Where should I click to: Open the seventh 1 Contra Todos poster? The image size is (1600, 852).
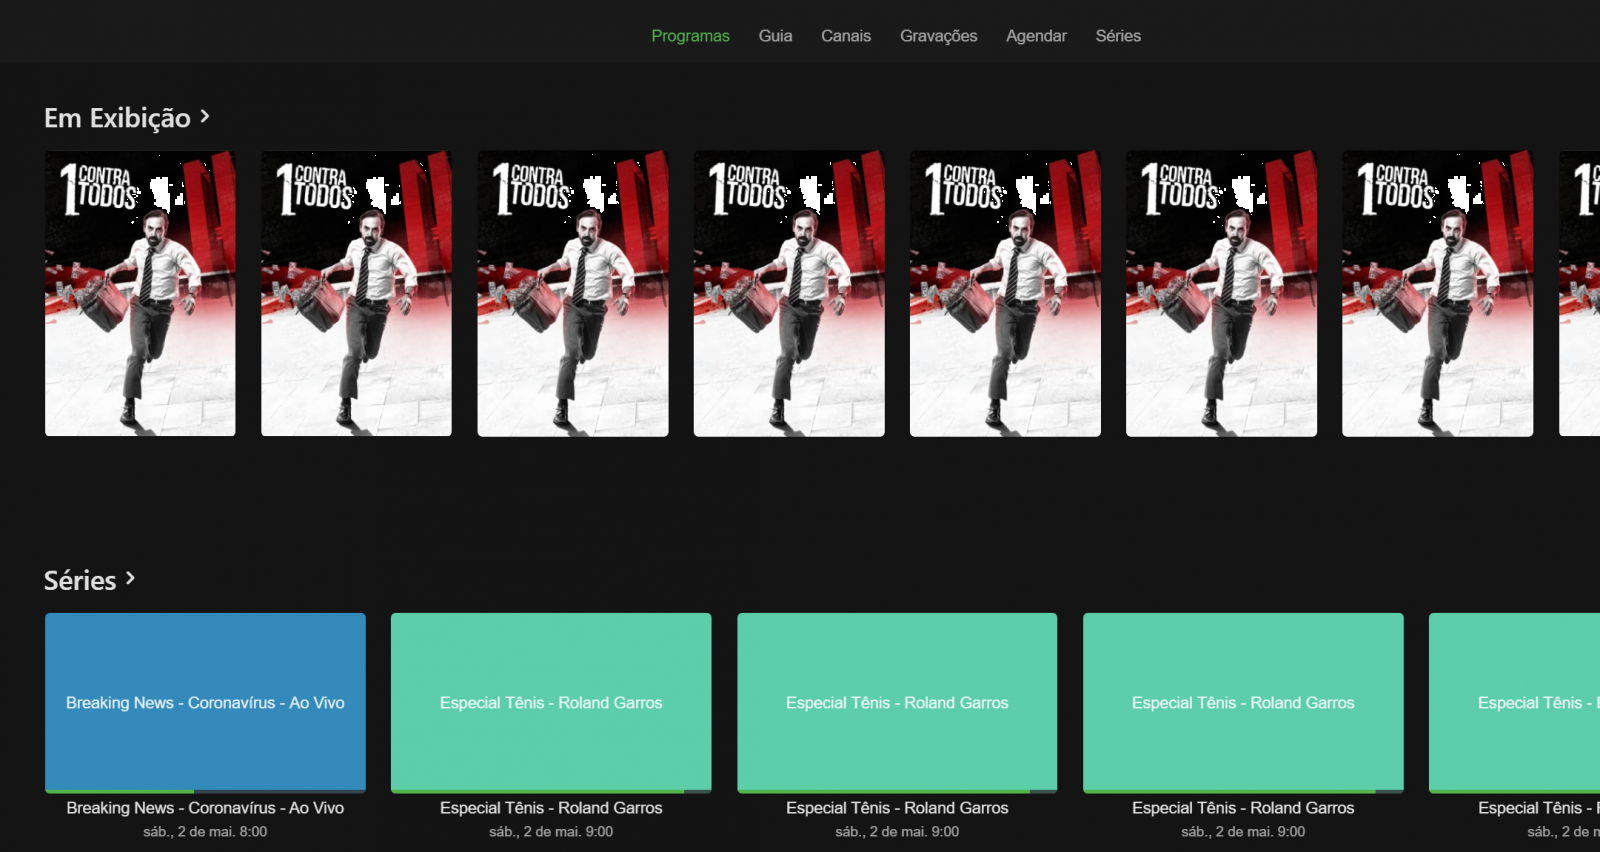[1437, 293]
